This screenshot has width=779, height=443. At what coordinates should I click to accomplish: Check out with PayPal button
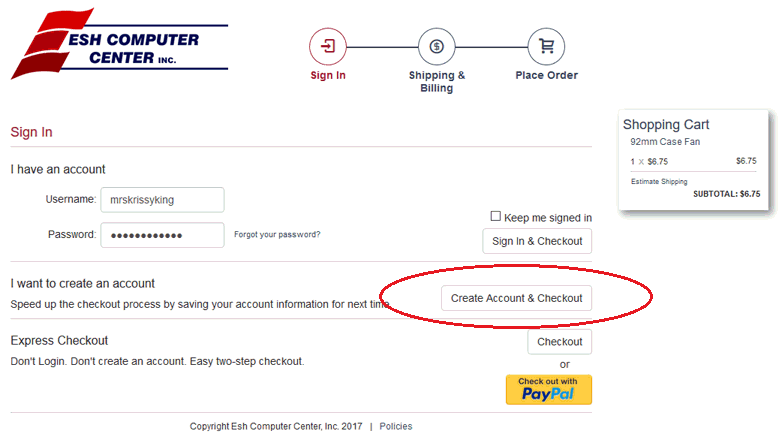pyautogui.click(x=548, y=389)
